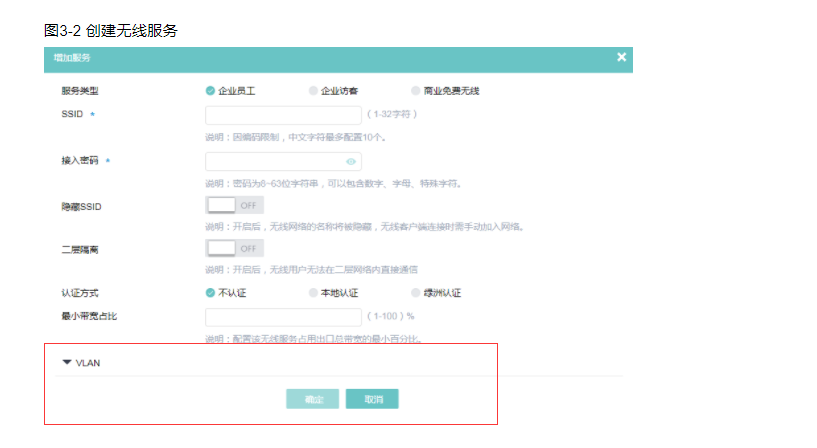Viewport: 817px width, 448px height.
Task: Click the 接入密码 input field
Action: [x=283, y=161]
